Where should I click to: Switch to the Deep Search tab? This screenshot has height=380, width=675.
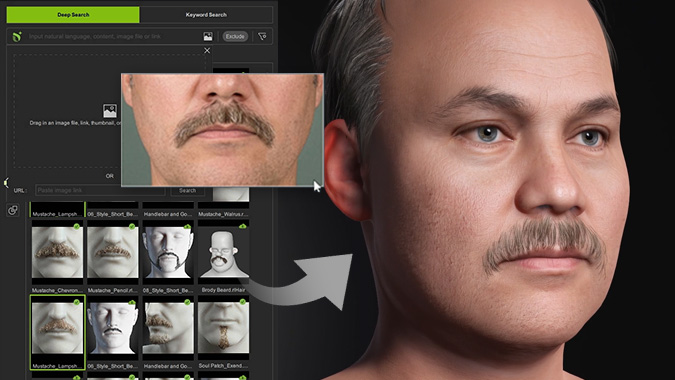[x=73, y=15]
